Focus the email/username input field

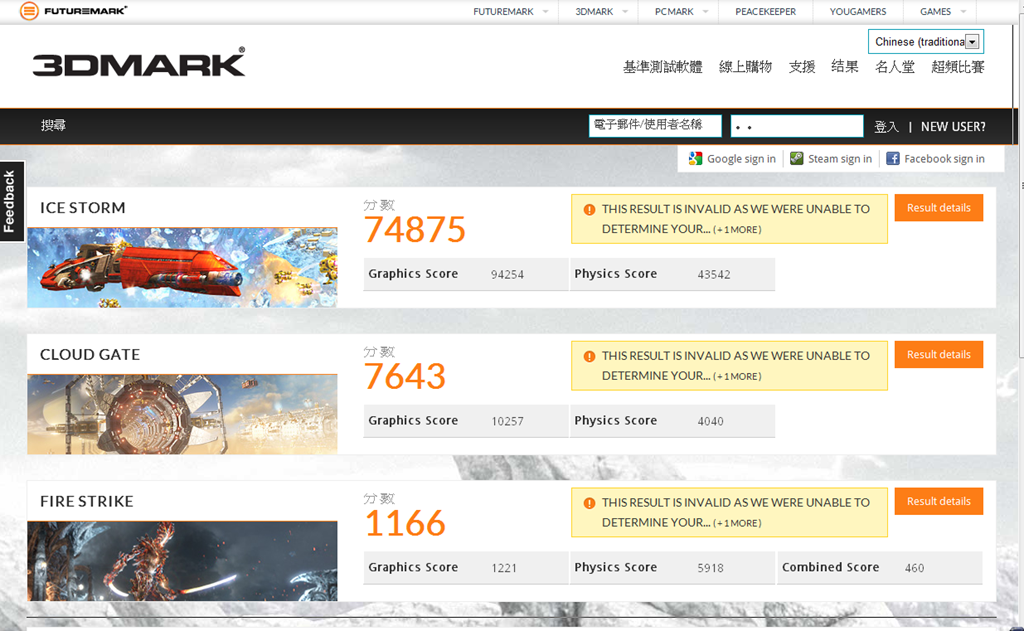pyautogui.click(x=655, y=126)
